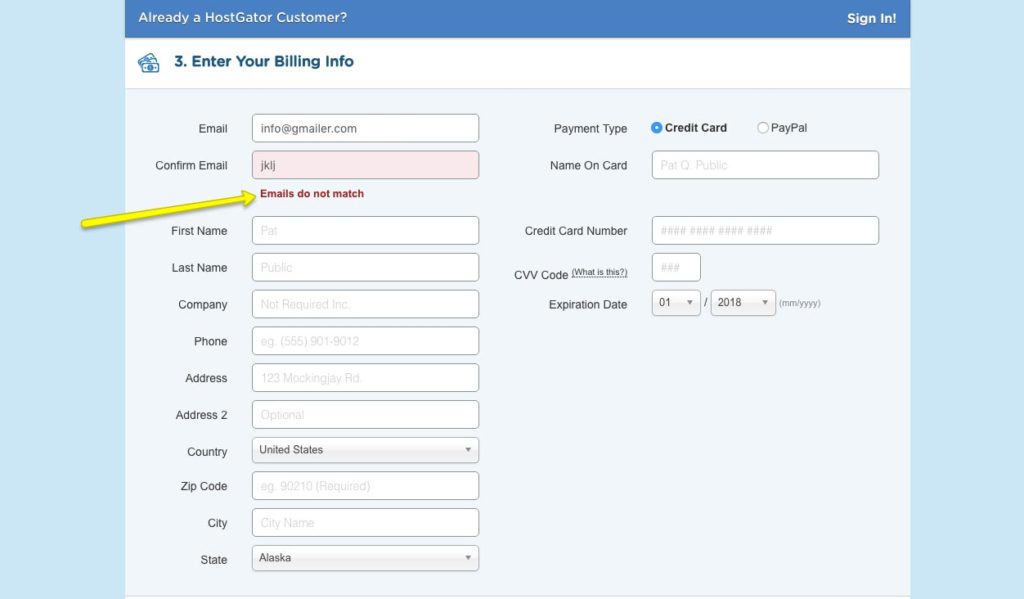Click the Company input field
The width and height of the screenshot is (1024, 599).
pos(365,304)
